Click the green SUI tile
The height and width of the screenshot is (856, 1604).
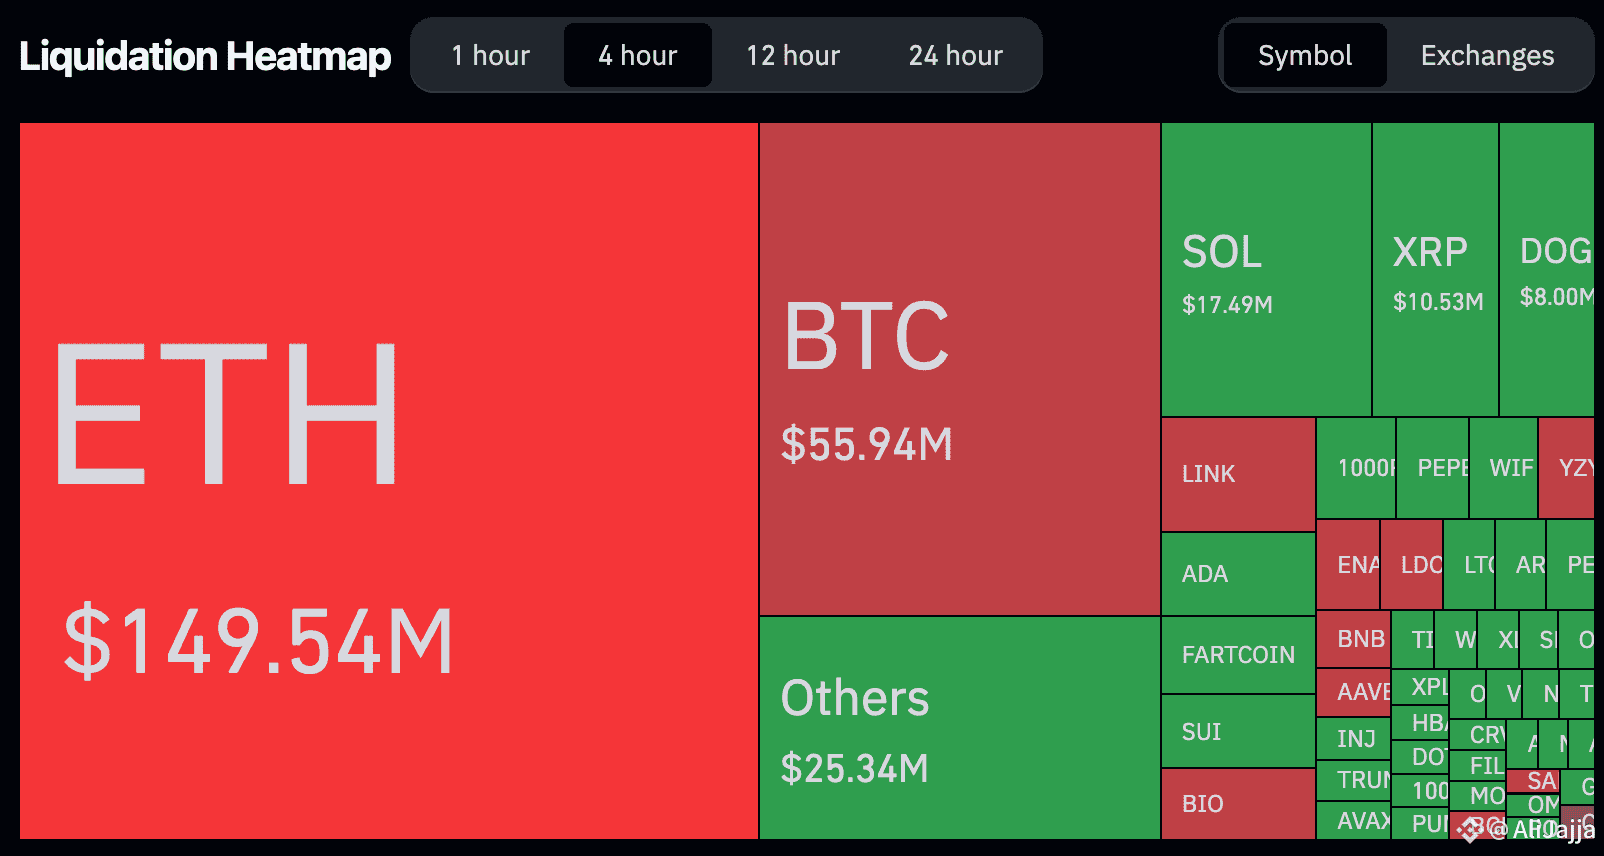(x=1238, y=732)
